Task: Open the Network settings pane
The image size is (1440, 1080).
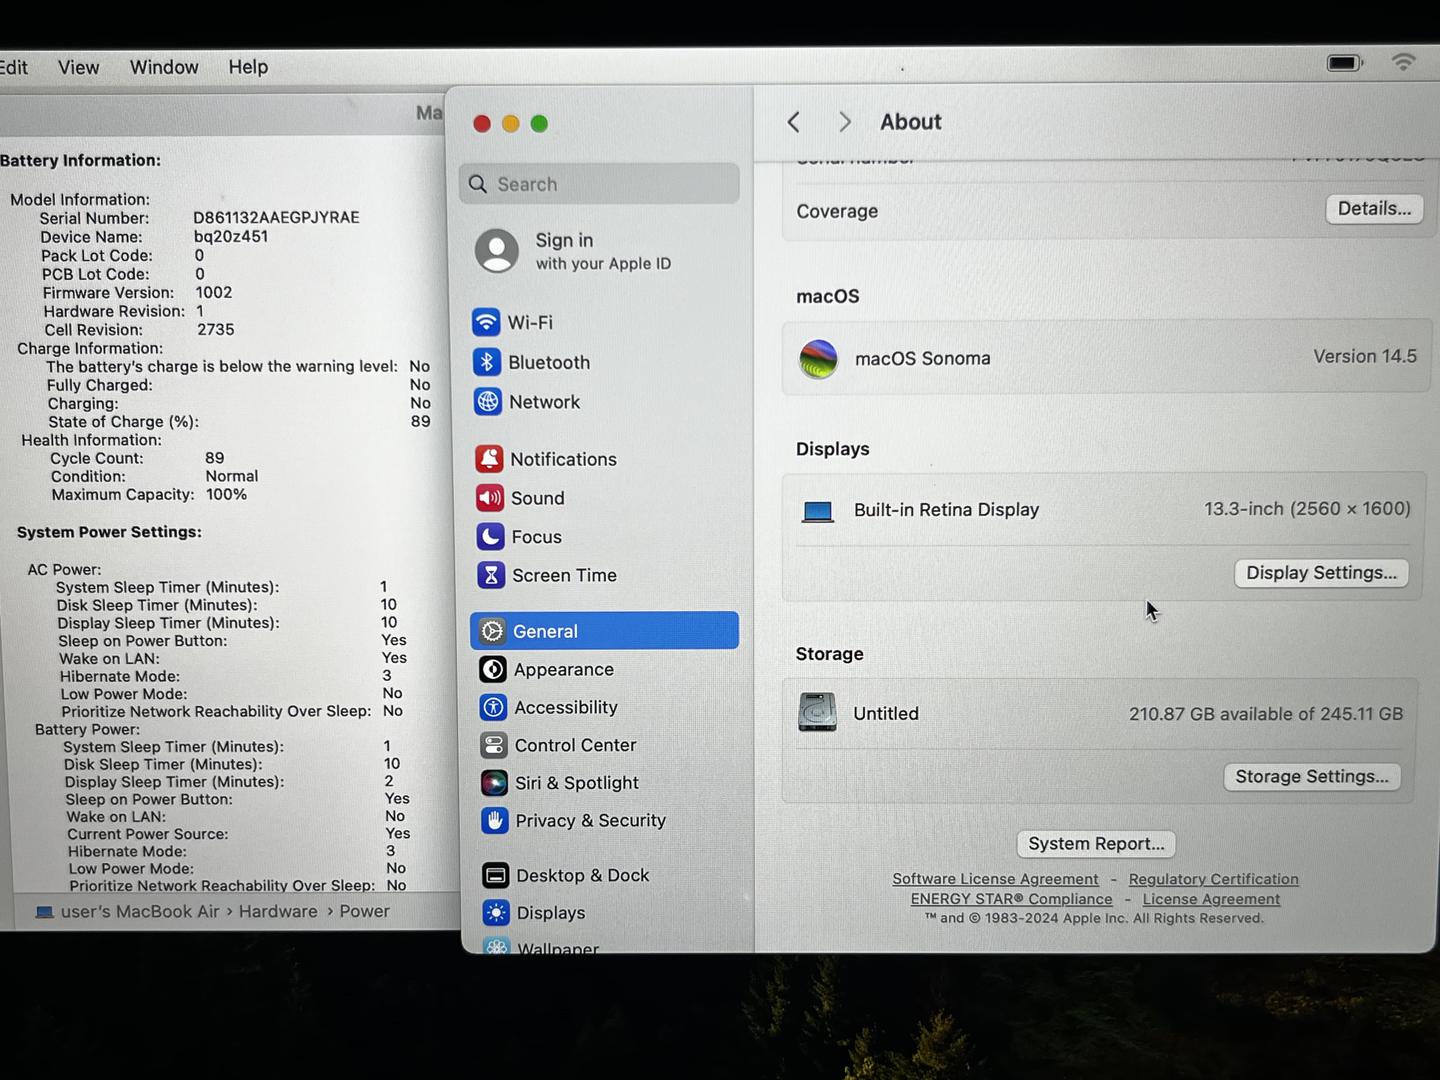Action: pos(543,402)
